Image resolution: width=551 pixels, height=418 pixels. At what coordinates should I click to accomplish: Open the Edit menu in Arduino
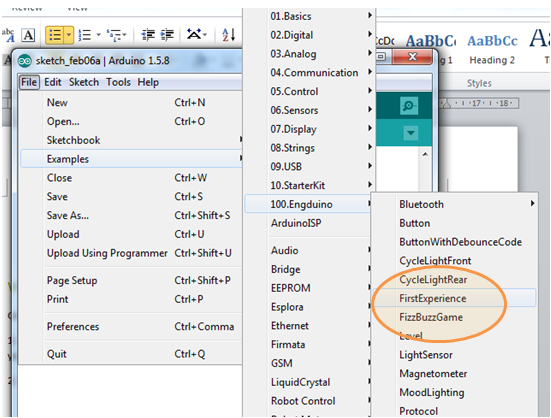(x=53, y=82)
